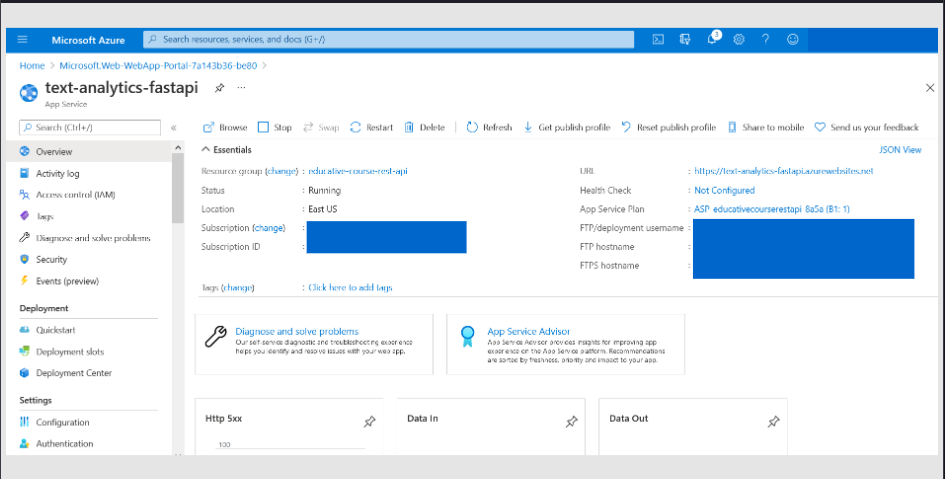Open Health Check Not Configured link

pos(724,190)
